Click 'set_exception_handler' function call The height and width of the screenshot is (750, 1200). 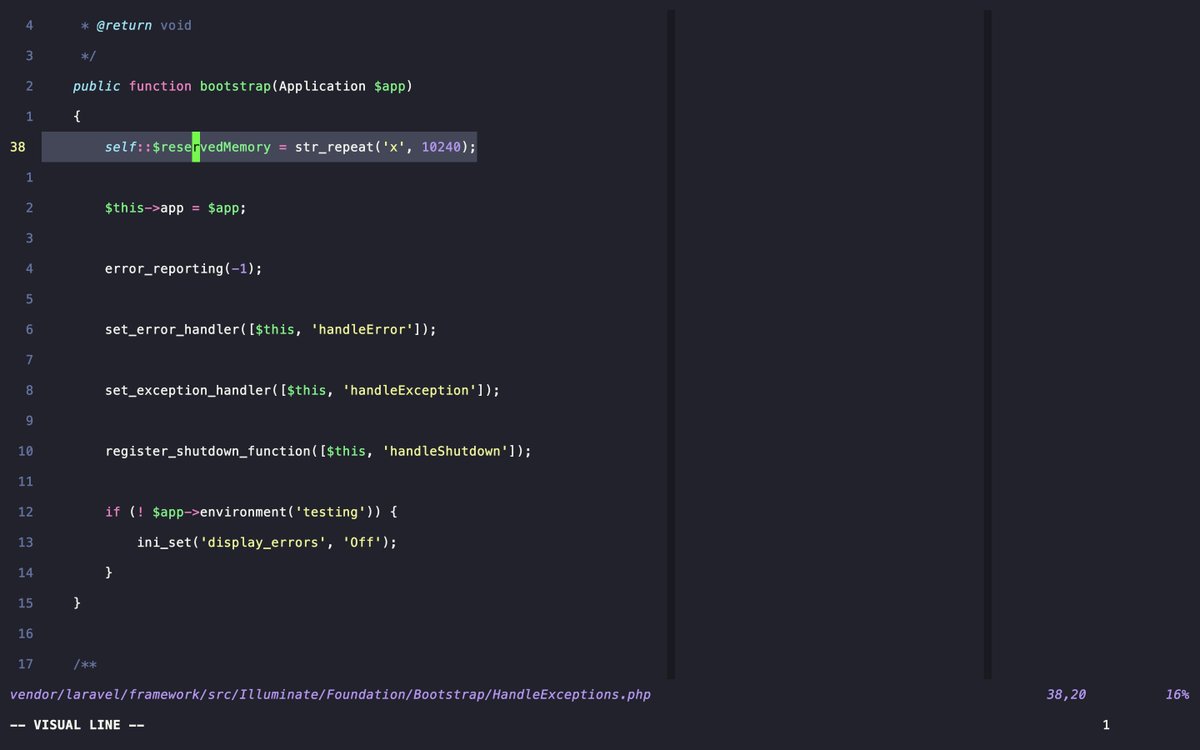pyautogui.click(x=188, y=390)
